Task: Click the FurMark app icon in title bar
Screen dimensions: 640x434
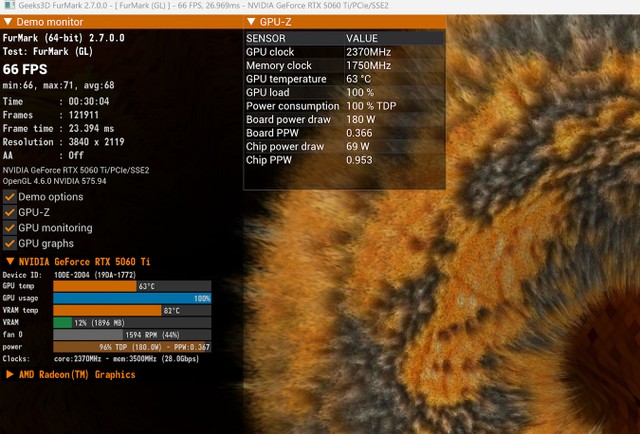Action: (x=9, y=5)
